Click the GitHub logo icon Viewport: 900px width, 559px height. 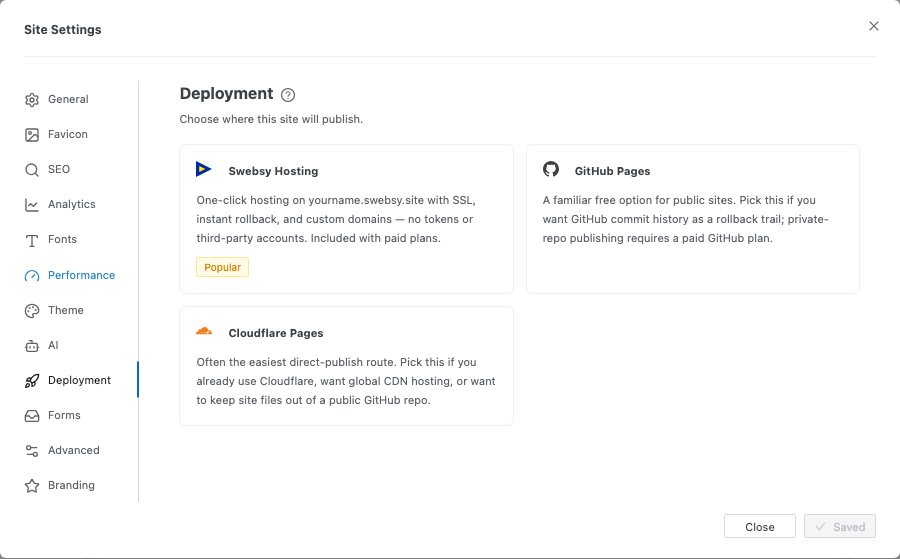(551, 169)
